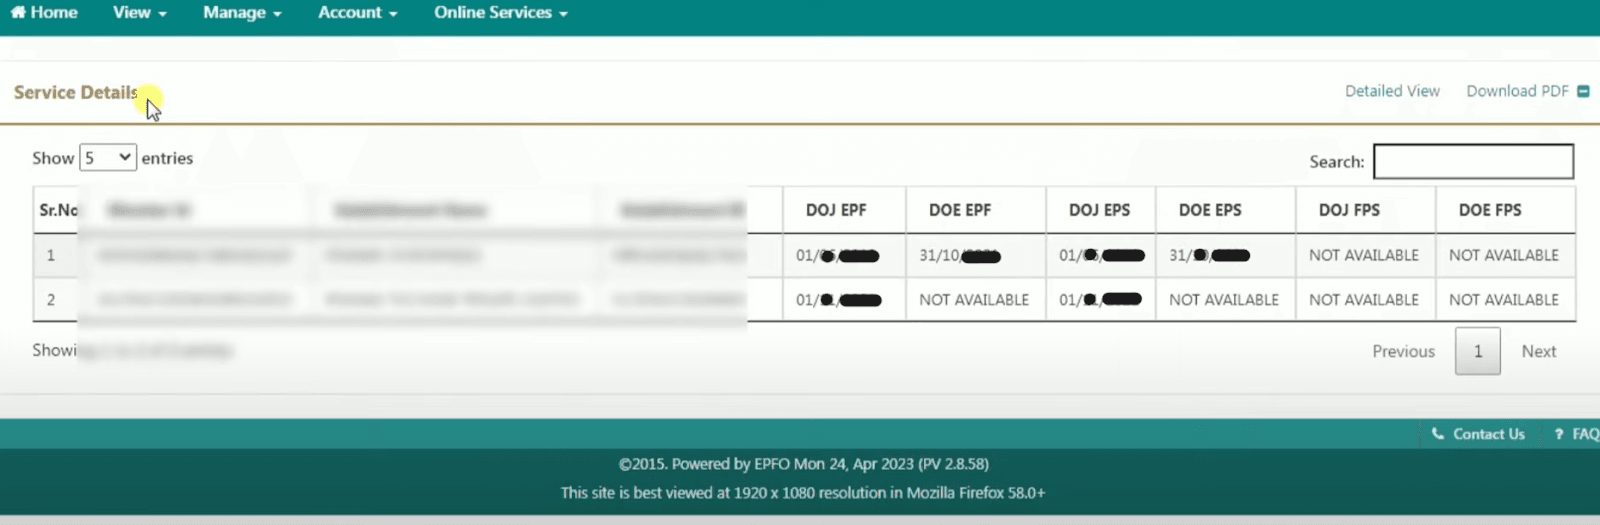Viewport: 1600px width, 525px height.
Task: Sort by the Sr.No column header
Action: (57, 210)
